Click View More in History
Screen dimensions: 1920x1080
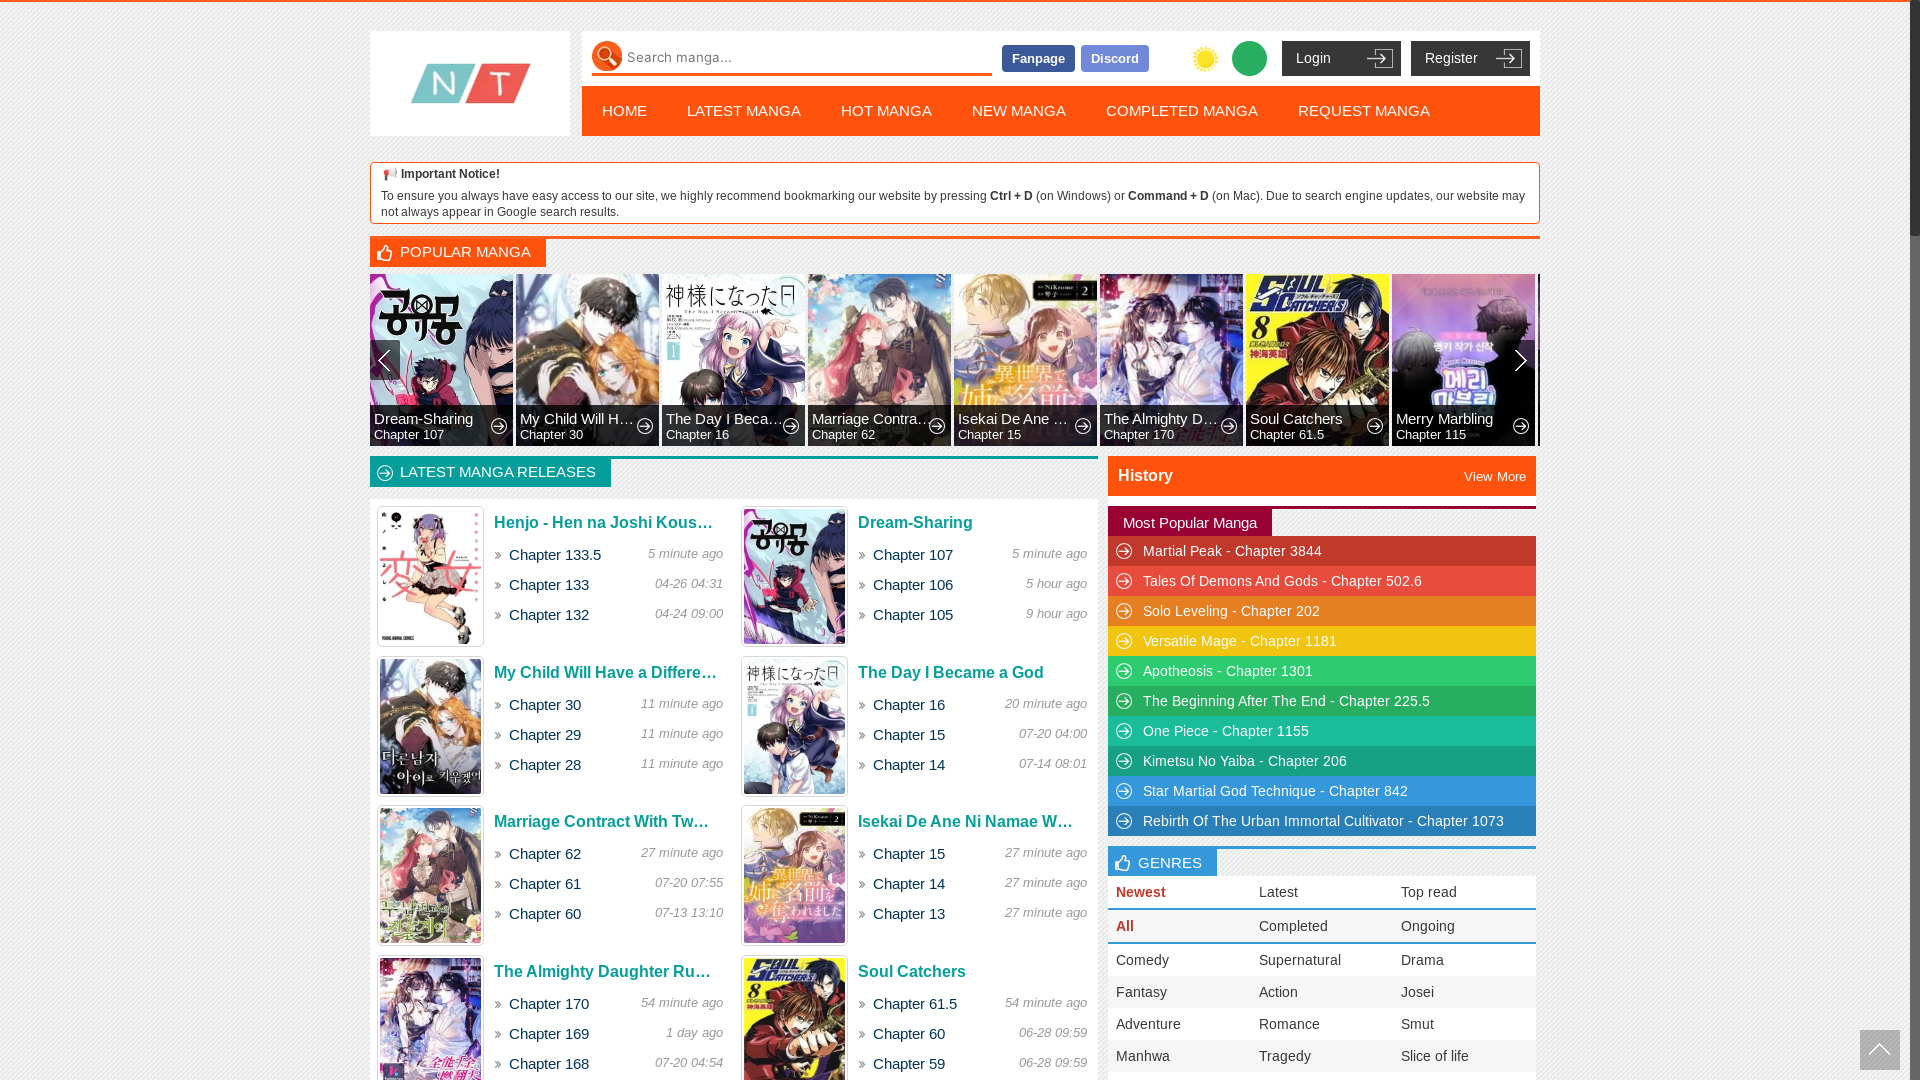[1495, 477]
